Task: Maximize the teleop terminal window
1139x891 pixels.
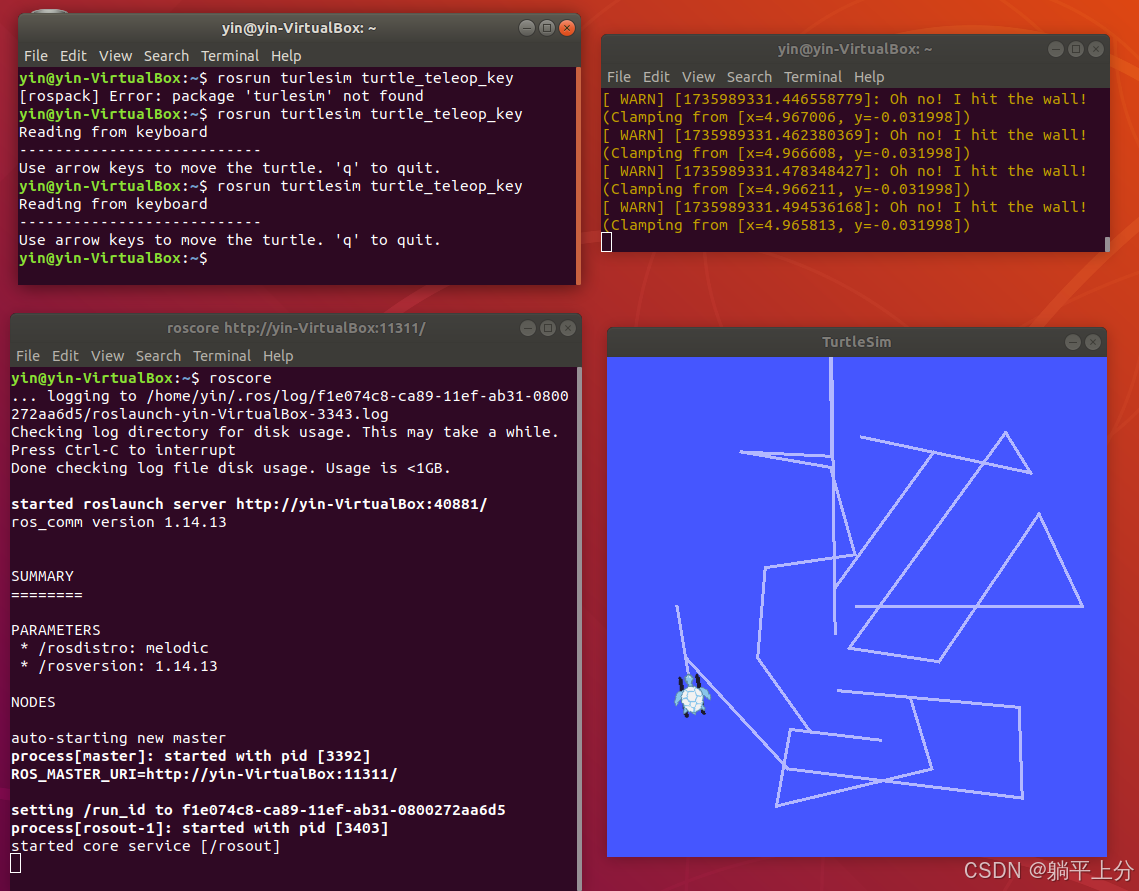Action: (547, 28)
